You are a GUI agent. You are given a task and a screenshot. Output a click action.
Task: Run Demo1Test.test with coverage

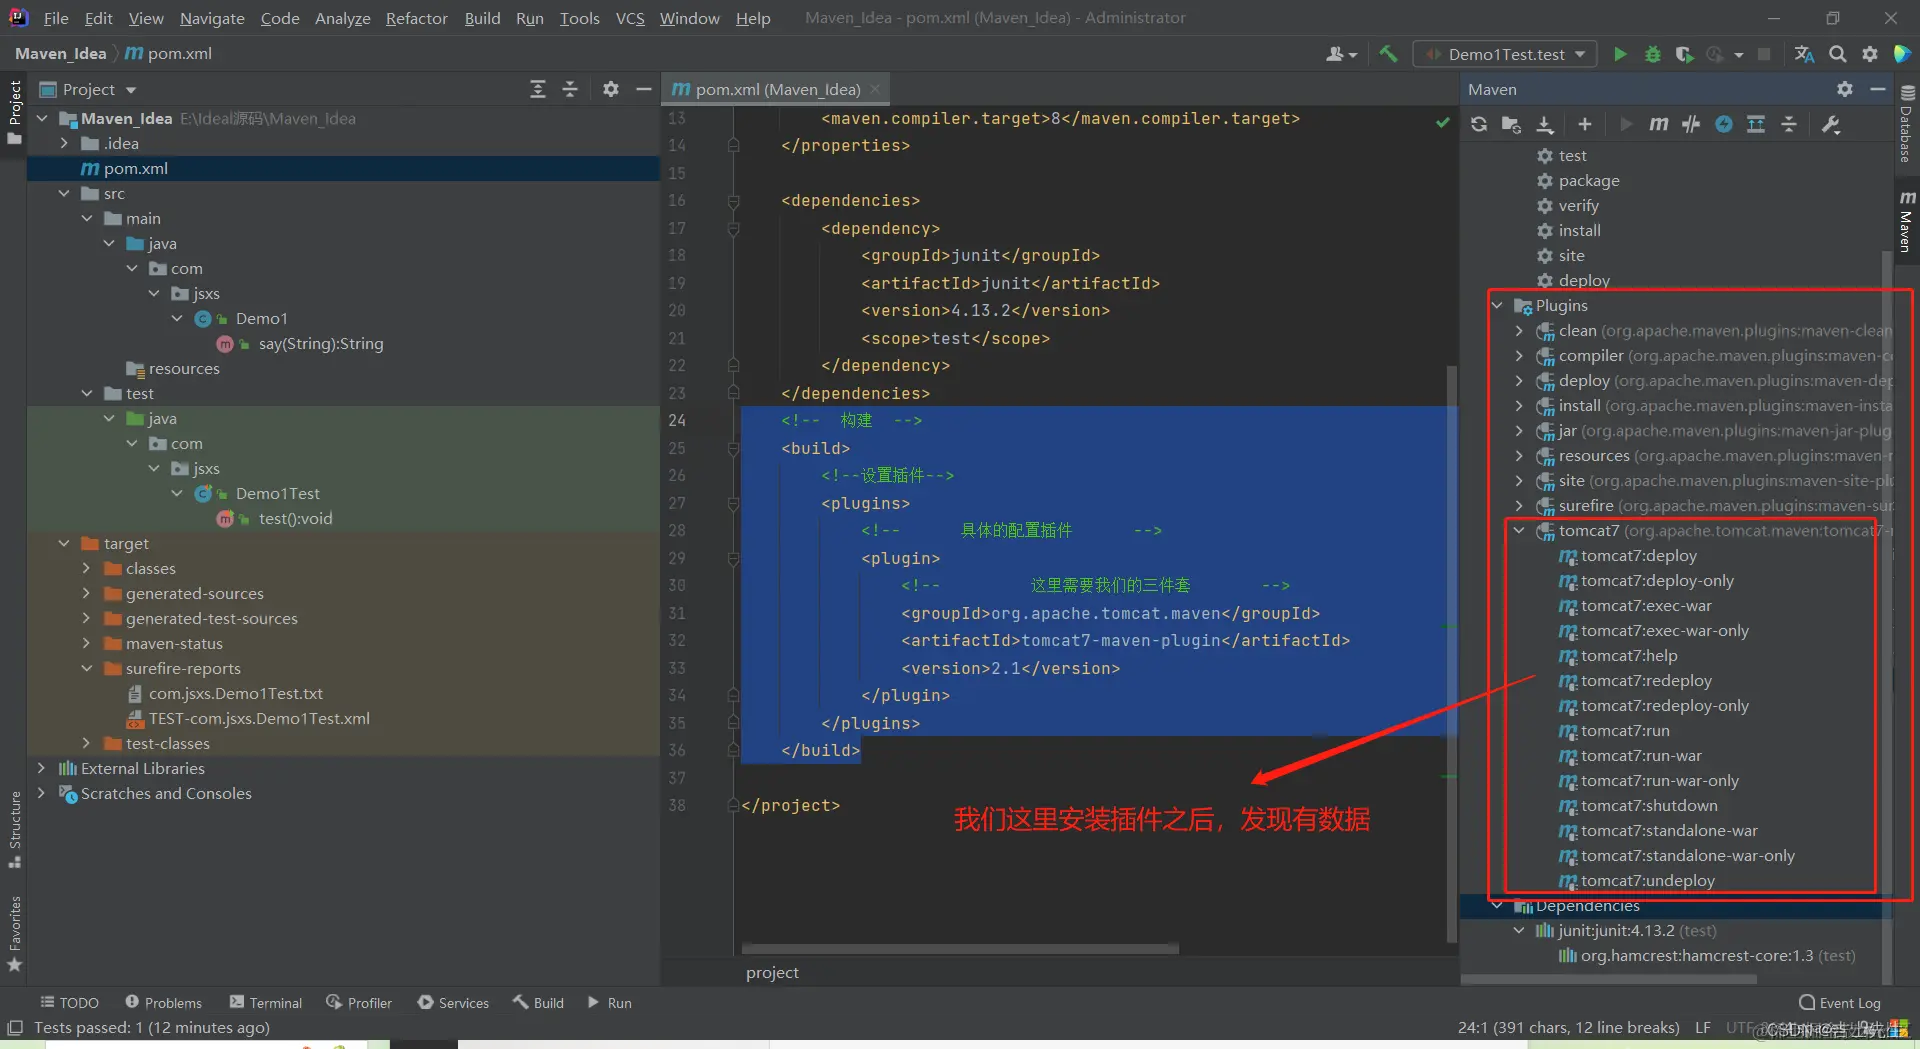(1684, 54)
